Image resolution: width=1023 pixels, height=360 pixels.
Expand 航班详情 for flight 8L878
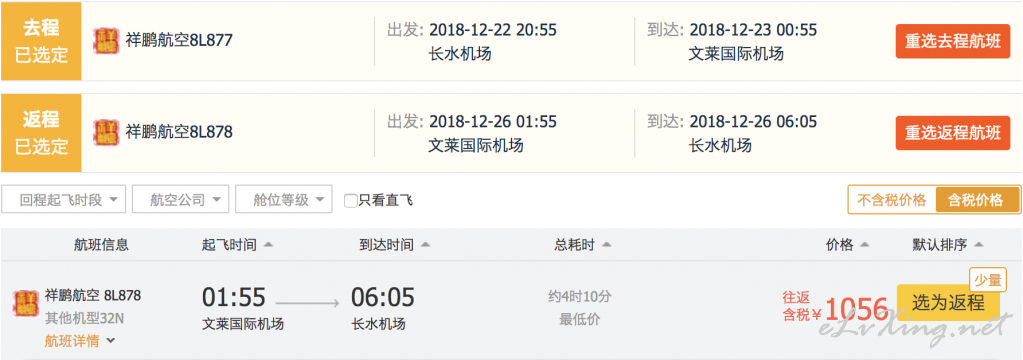(x=80, y=341)
